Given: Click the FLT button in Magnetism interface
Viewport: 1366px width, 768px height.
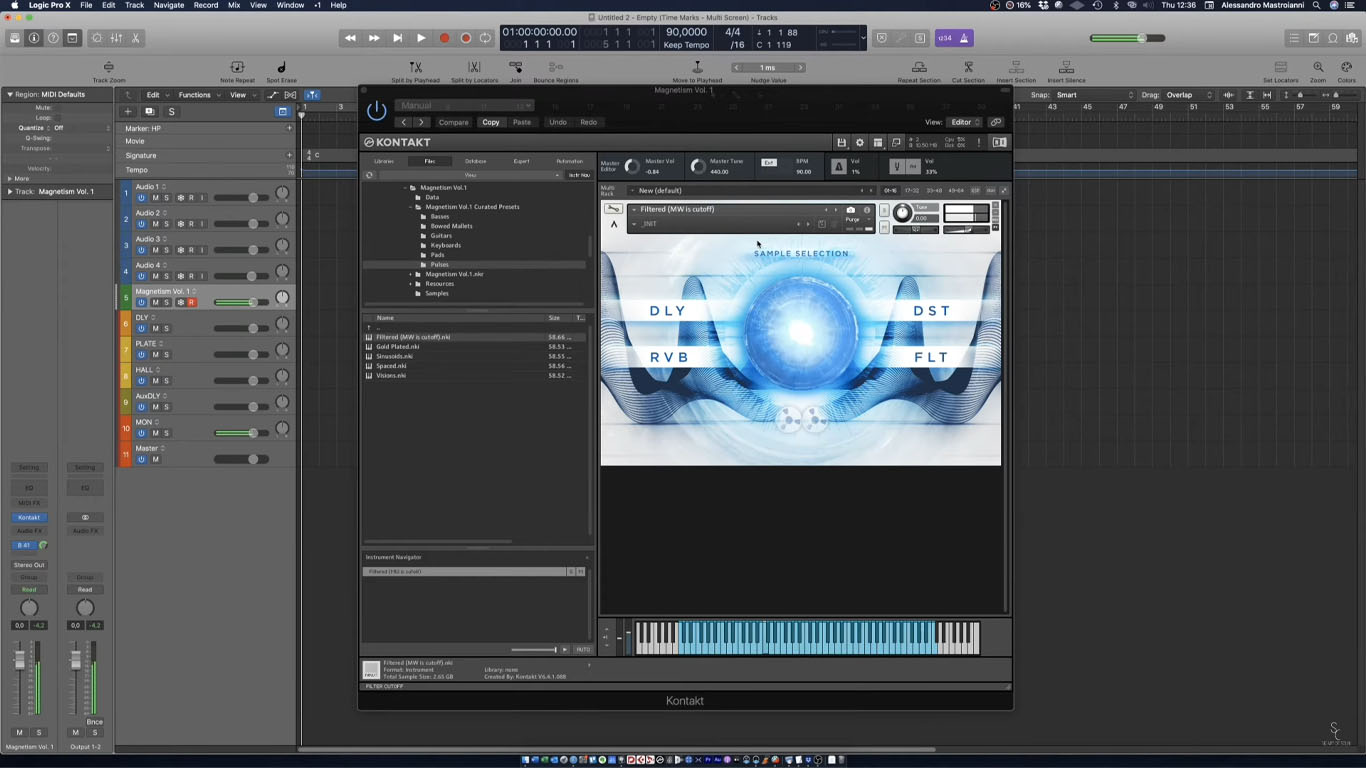Looking at the screenshot, I should click(x=931, y=357).
